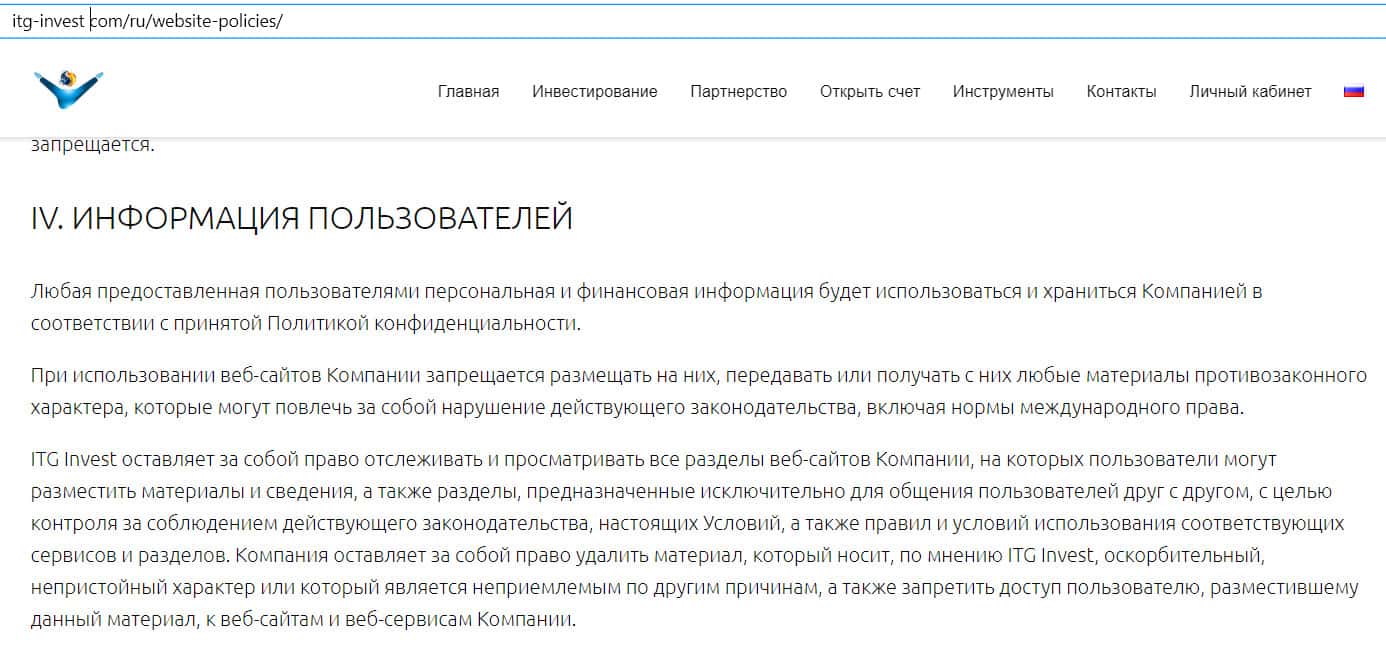Select the Открыть счет menu item
Screen dimensions: 1386x655
(x=870, y=91)
